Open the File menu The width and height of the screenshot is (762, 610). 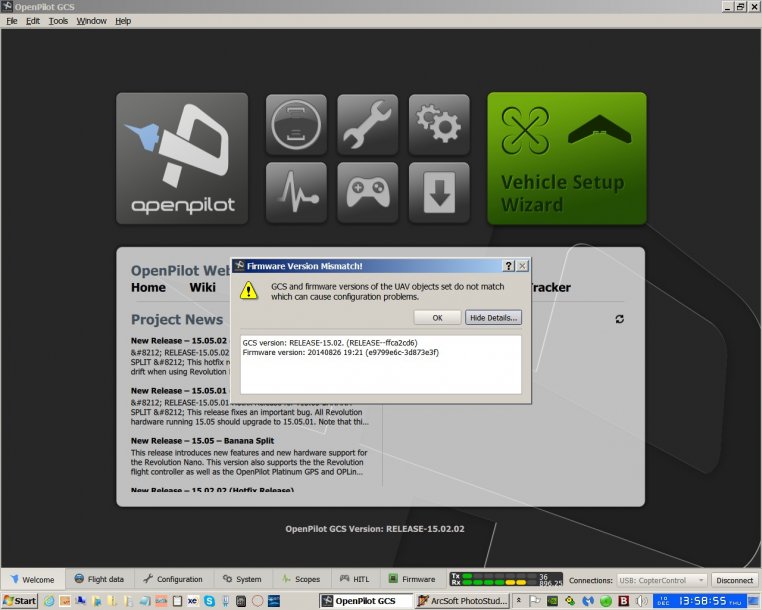(12, 21)
